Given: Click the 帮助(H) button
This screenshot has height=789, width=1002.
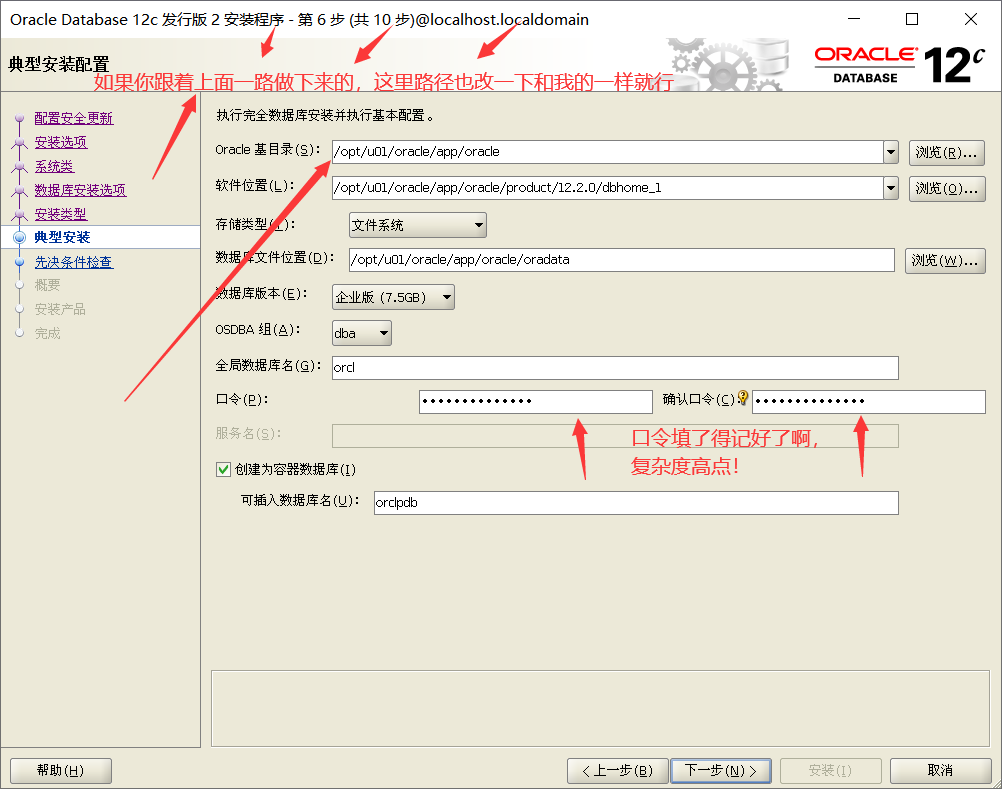Looking at the screenshot, I should point(61,770).
